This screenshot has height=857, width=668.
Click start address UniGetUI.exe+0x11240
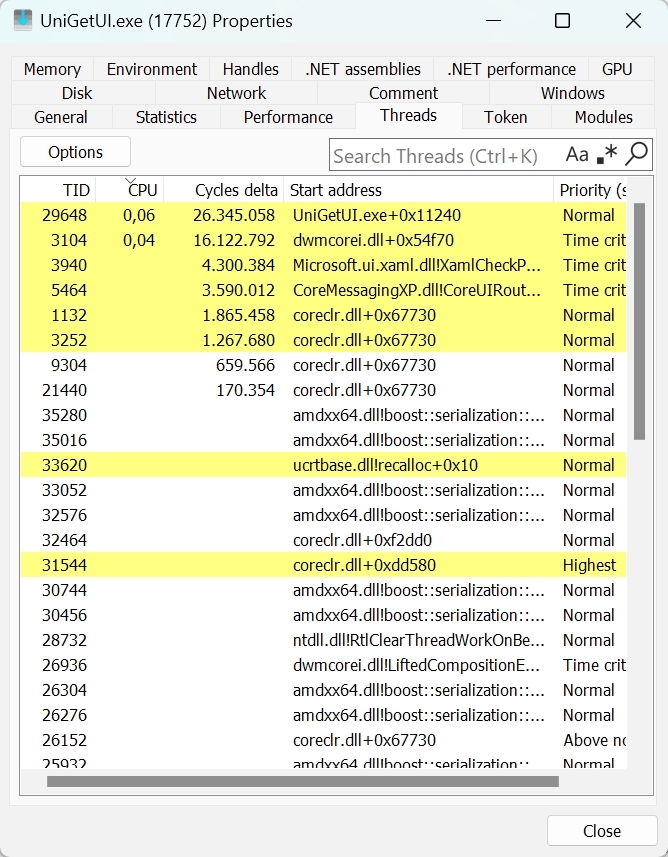(x=377, y=215)
